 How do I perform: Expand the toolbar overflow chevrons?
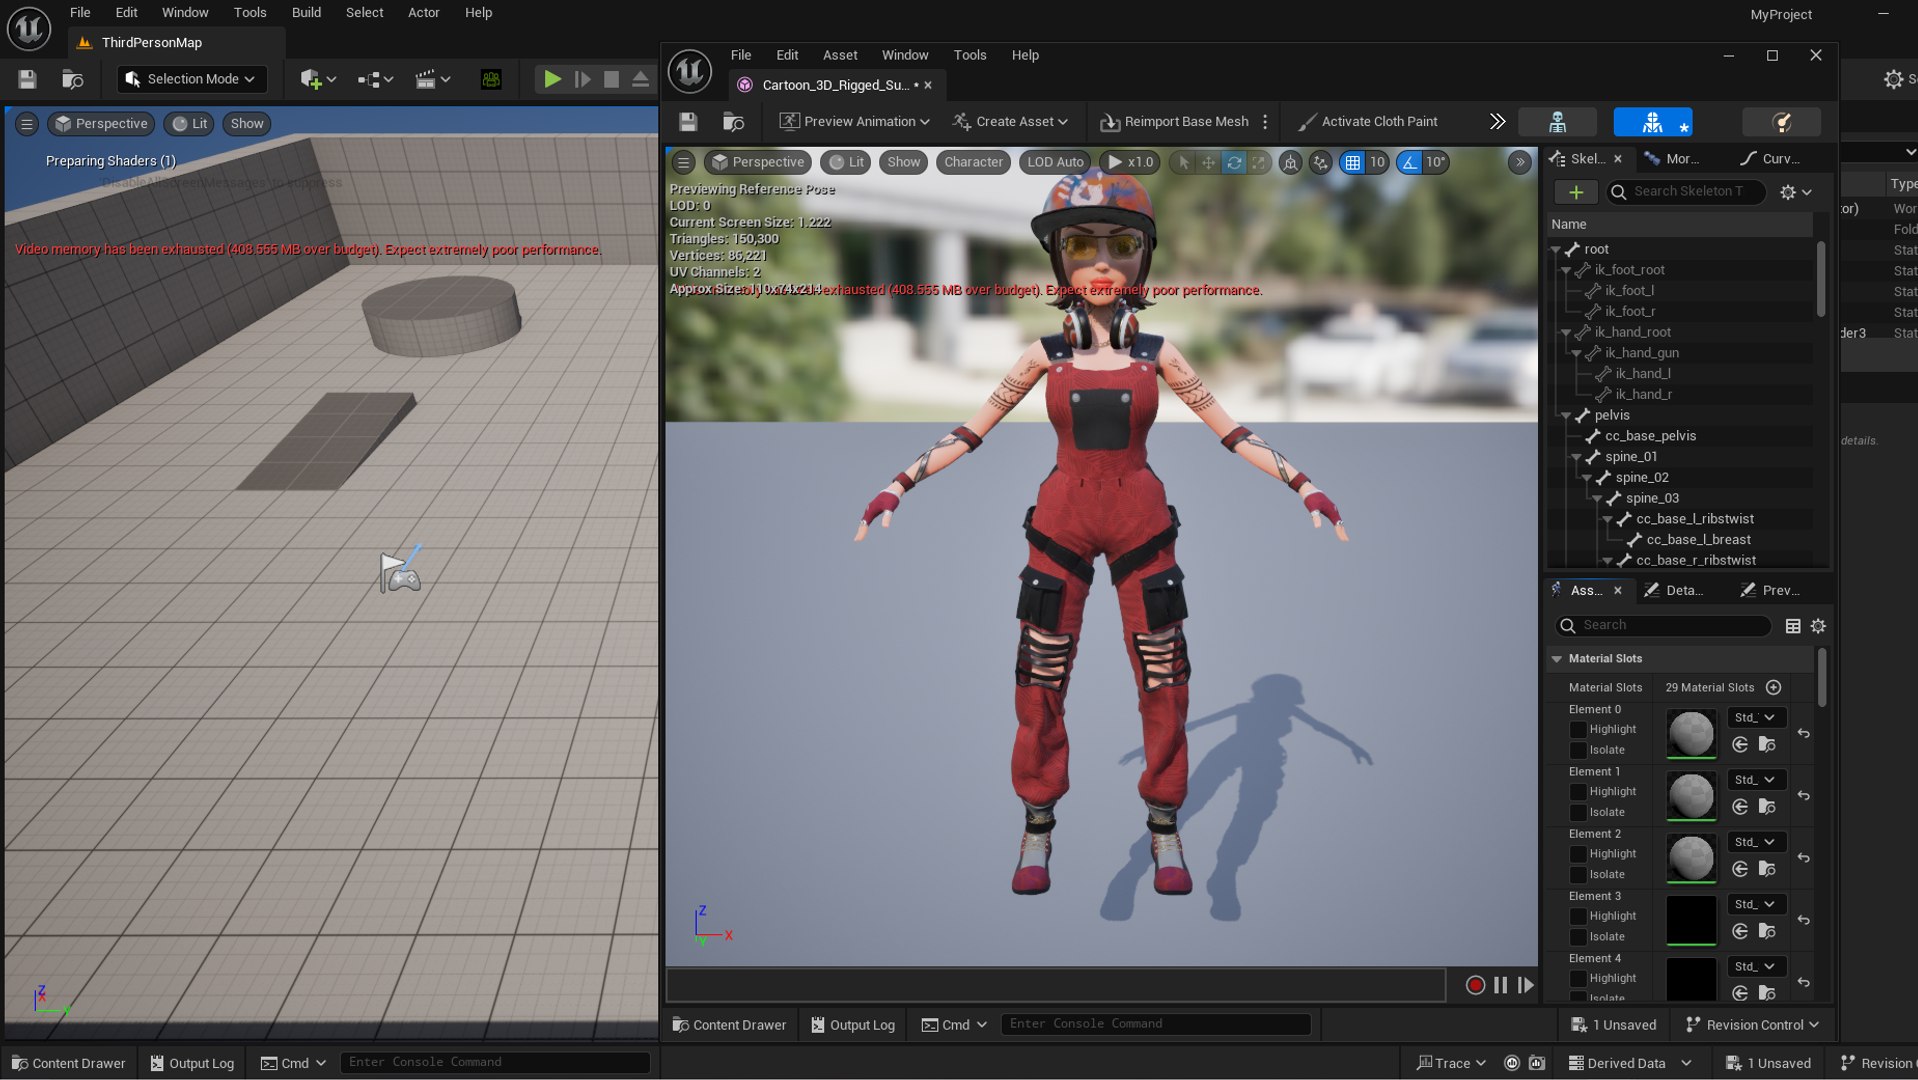(x=1497, y=122)
